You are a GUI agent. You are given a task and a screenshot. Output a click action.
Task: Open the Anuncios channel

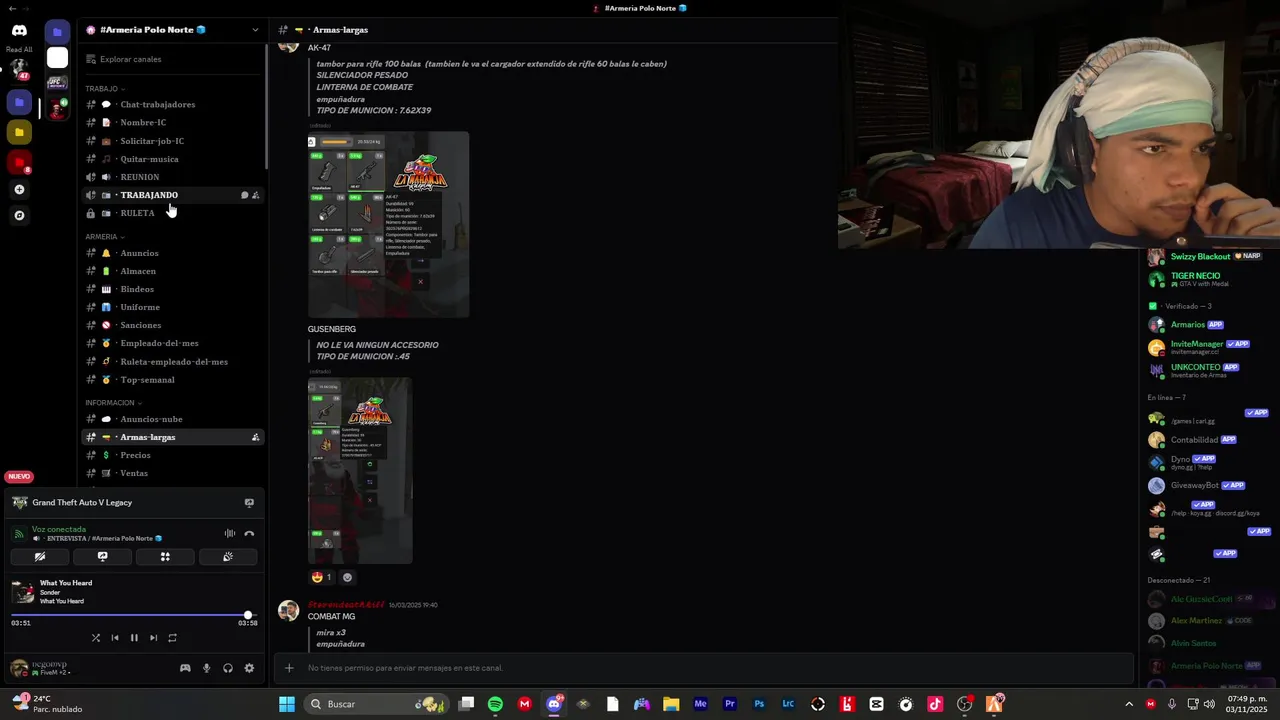172,253
